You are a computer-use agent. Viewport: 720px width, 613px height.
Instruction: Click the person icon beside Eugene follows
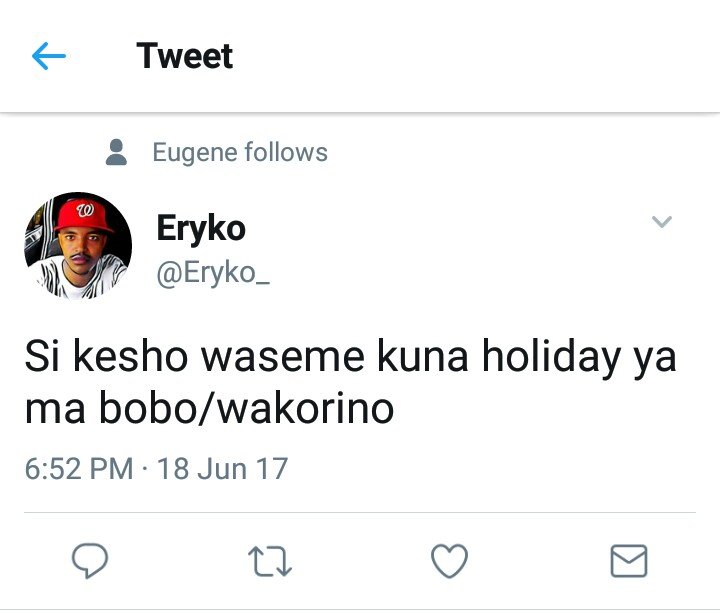(116, 152)
